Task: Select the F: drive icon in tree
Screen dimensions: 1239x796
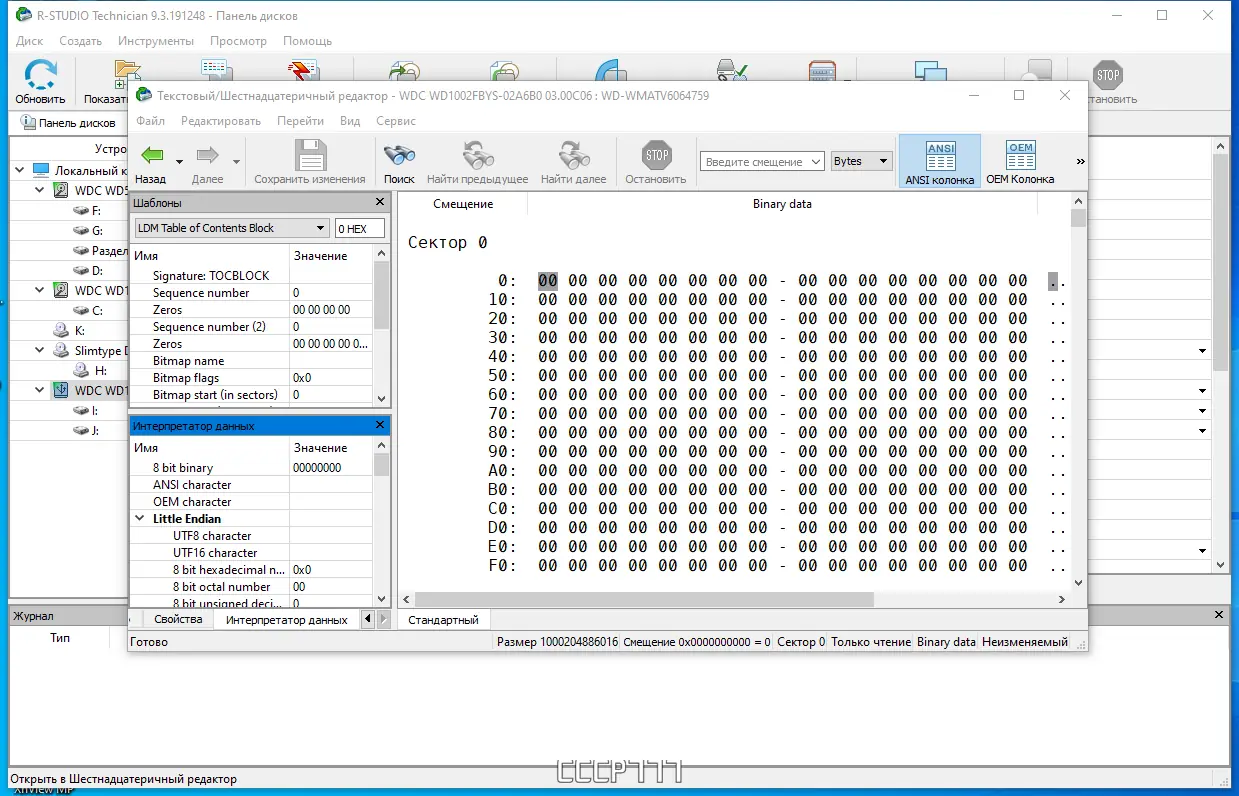Action: 82,210
